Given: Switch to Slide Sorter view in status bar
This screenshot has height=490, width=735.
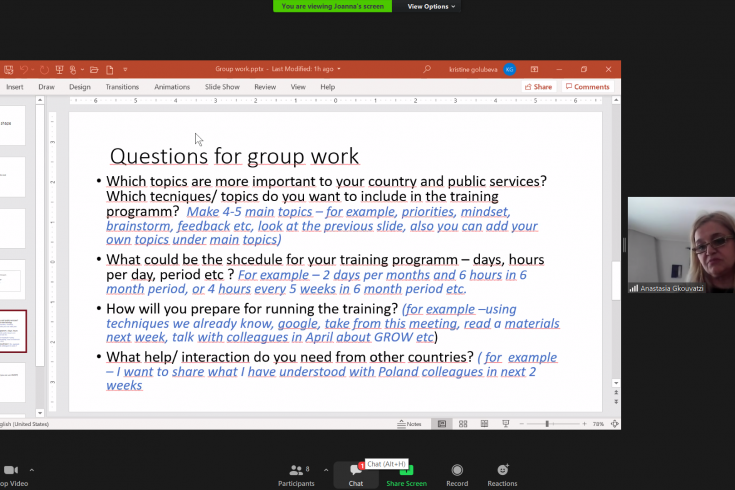Looking at the screenshot, I should click(463, 424).
